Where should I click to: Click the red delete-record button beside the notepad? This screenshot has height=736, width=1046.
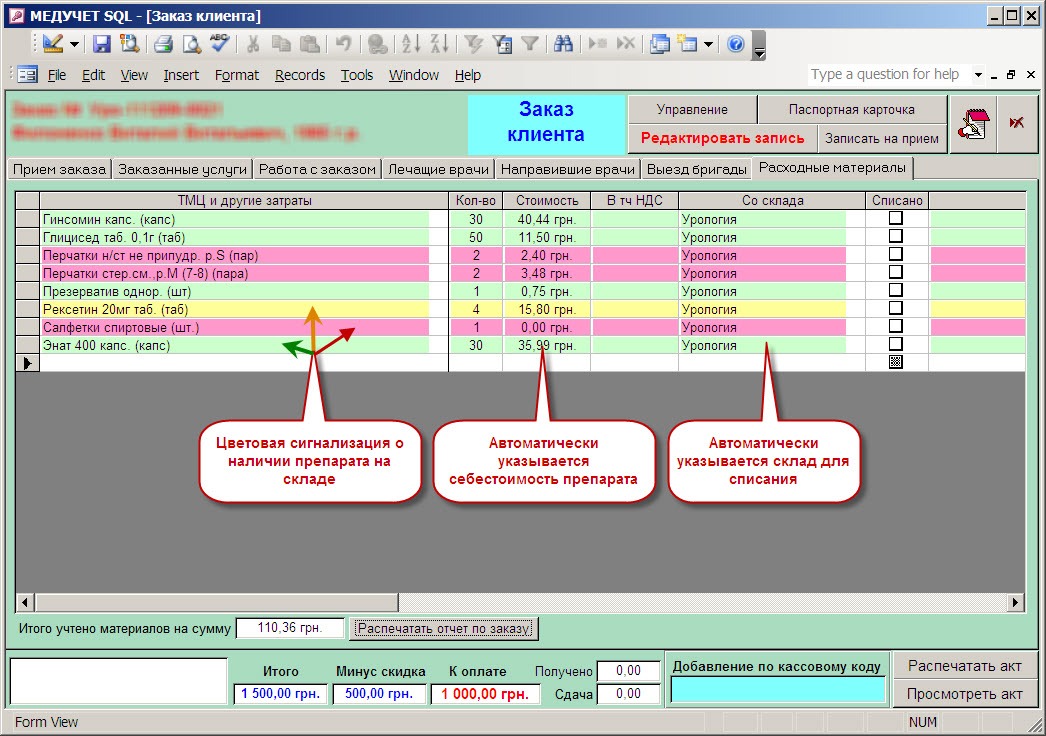pos(1017,124)
